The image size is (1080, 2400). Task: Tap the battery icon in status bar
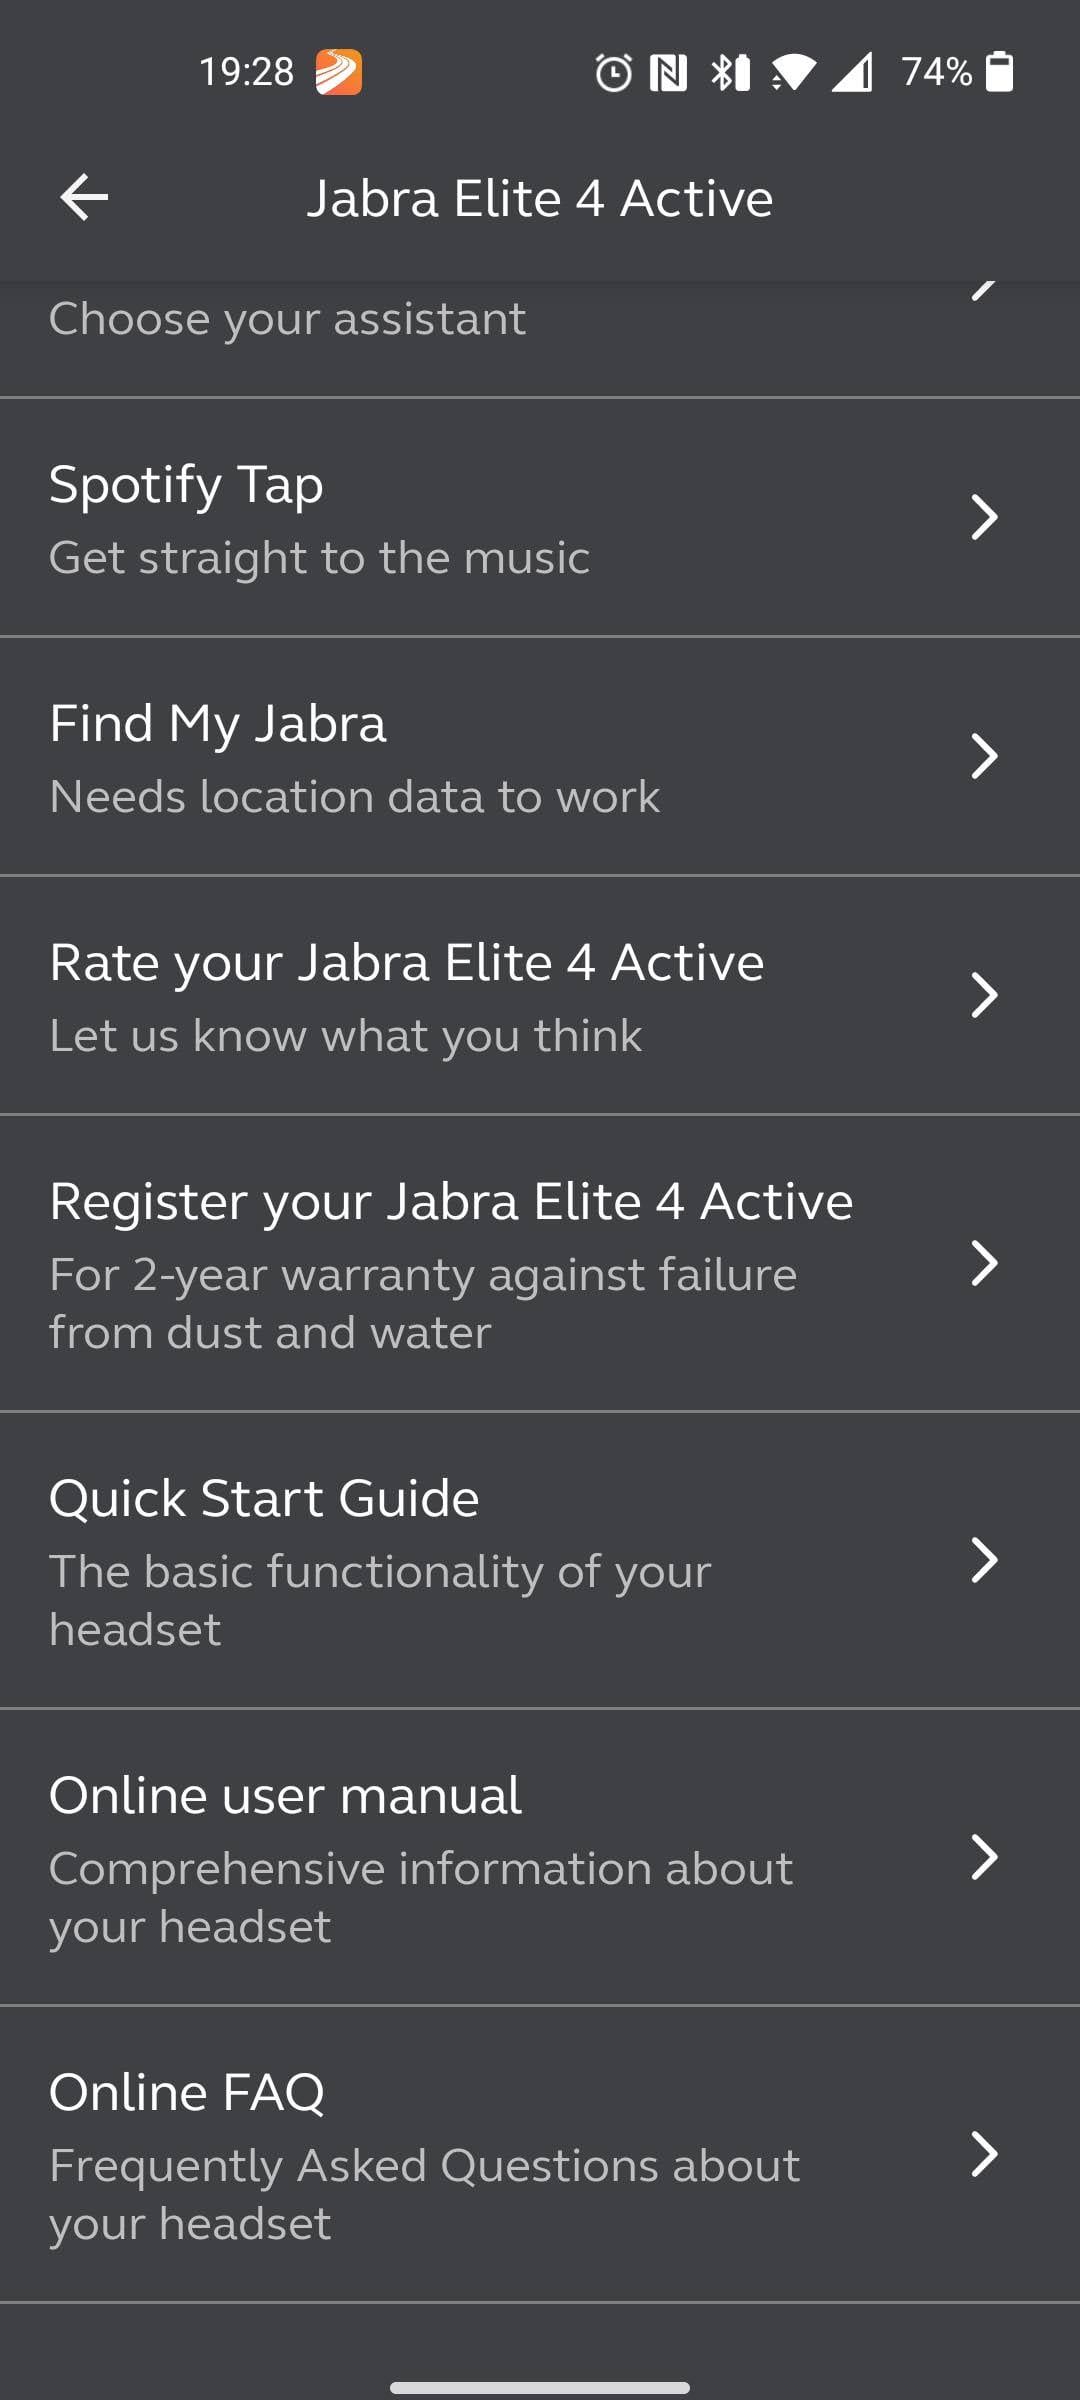(x=999, y=72)
